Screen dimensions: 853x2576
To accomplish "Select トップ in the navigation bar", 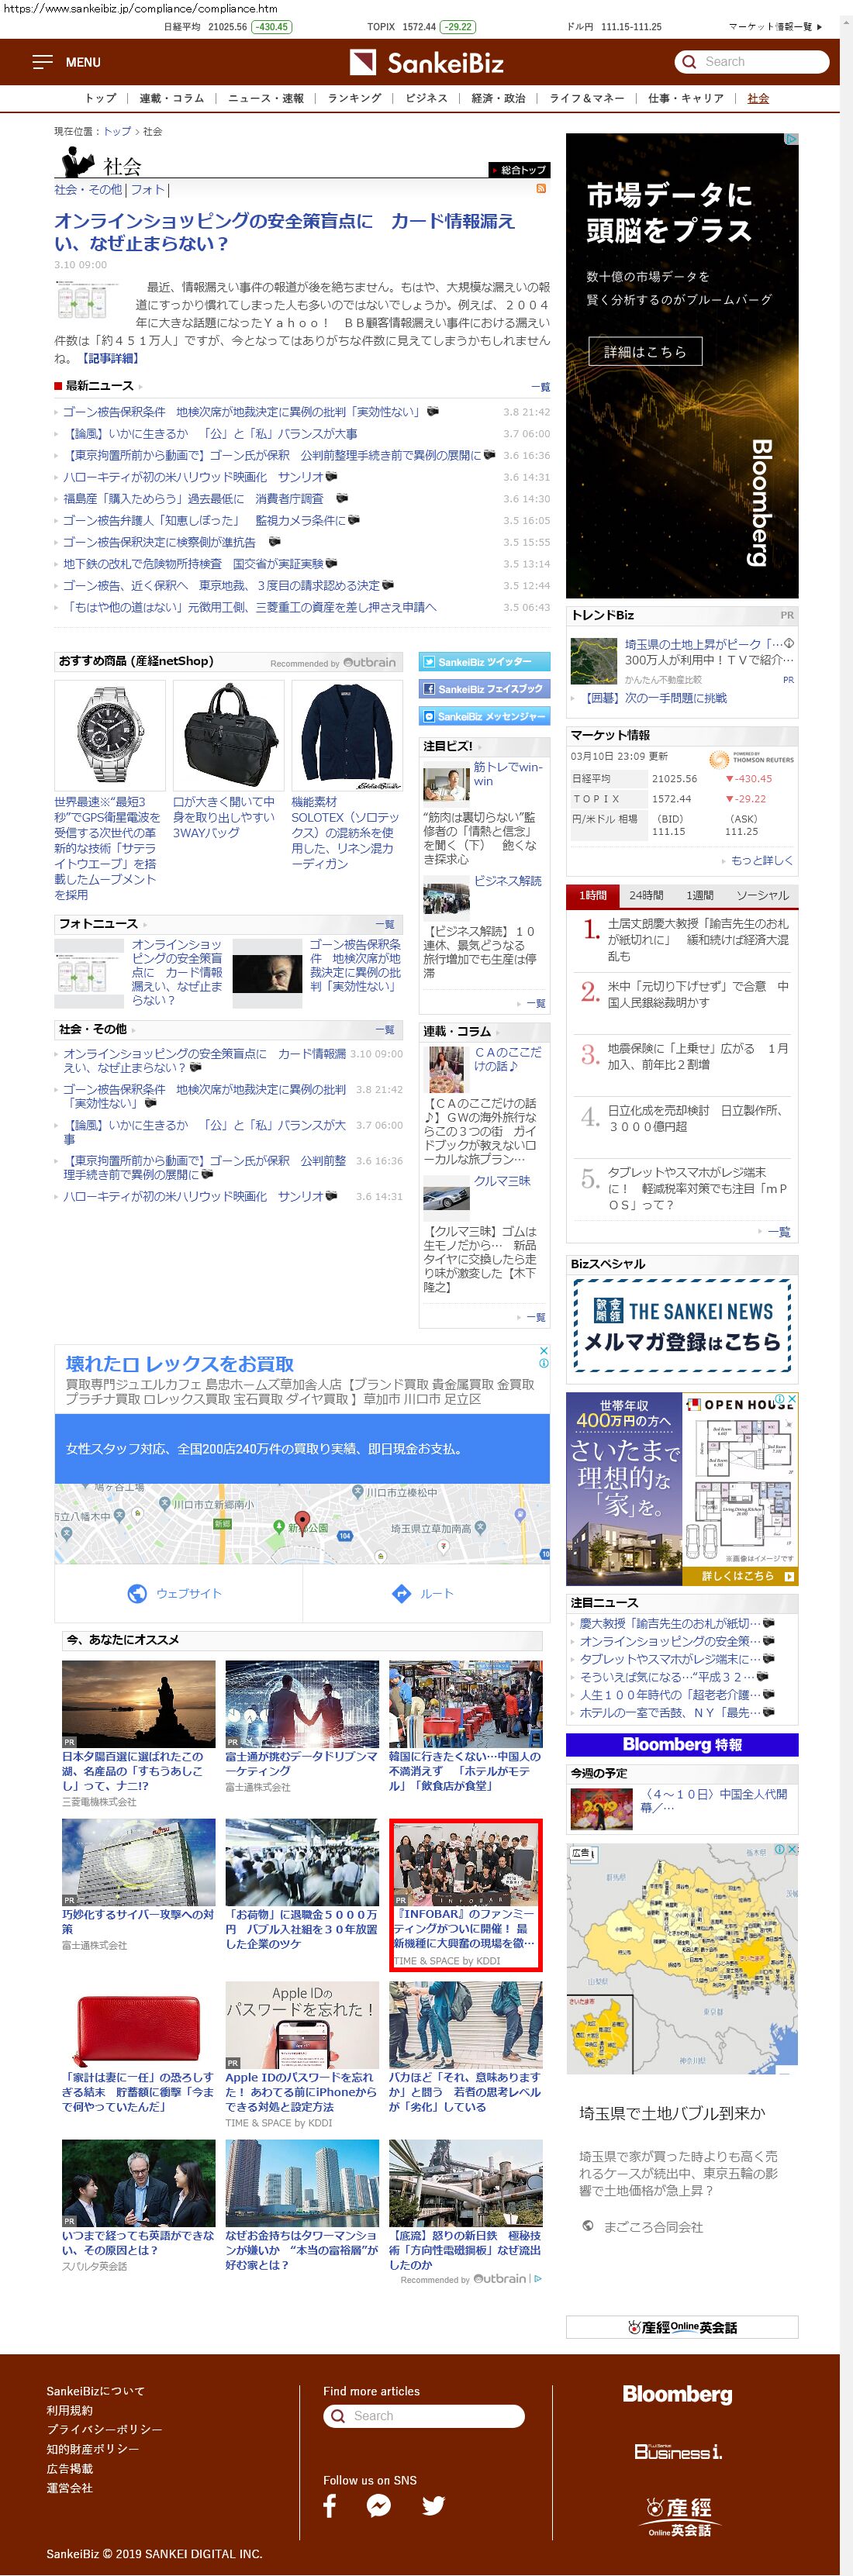I will pos(100,98).
